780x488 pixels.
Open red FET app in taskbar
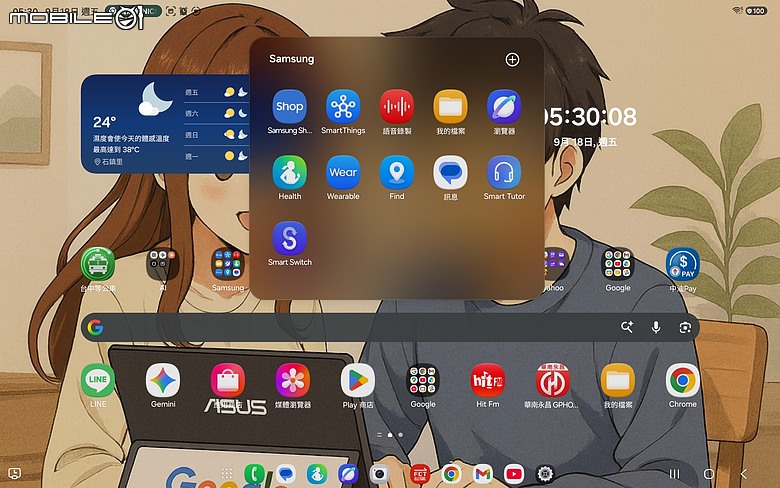tap(419, 474)
